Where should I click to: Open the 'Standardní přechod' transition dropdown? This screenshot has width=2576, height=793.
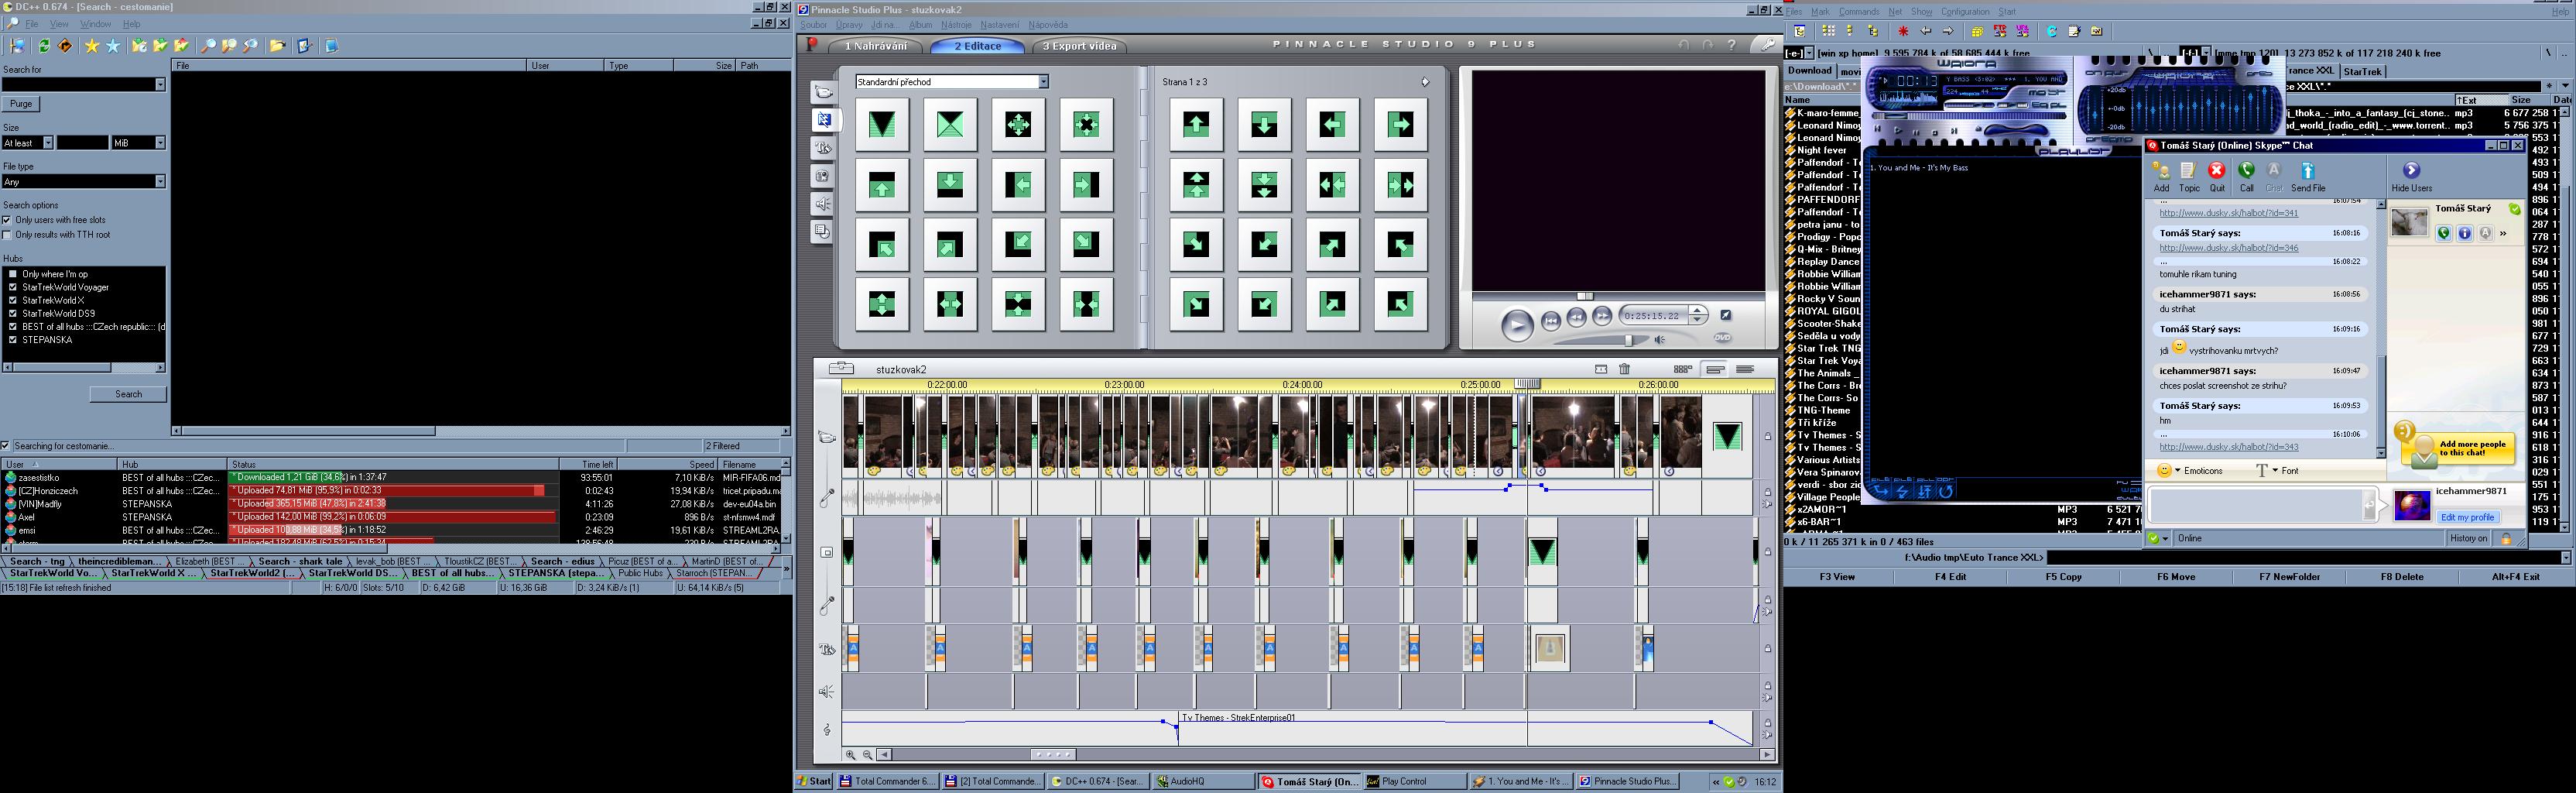[1043, 82]
